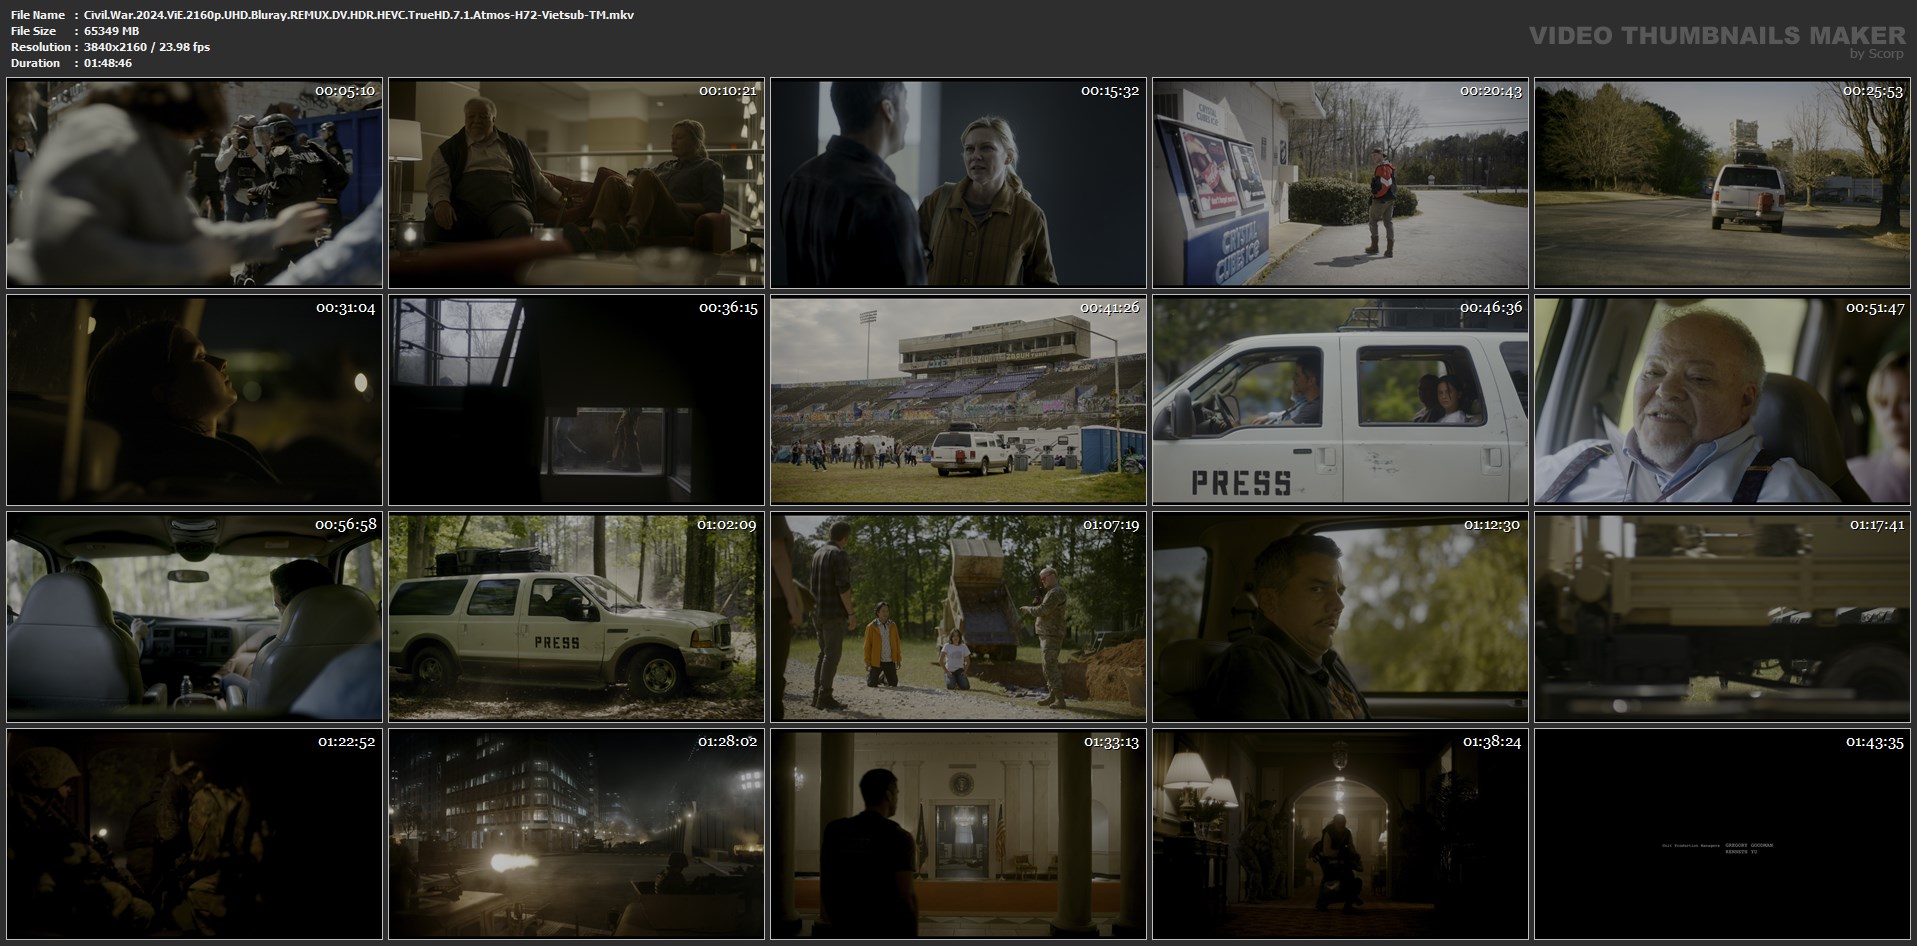Pick the night city frame at 01:28:02
1917x946 pixels.
pos(576,834)
